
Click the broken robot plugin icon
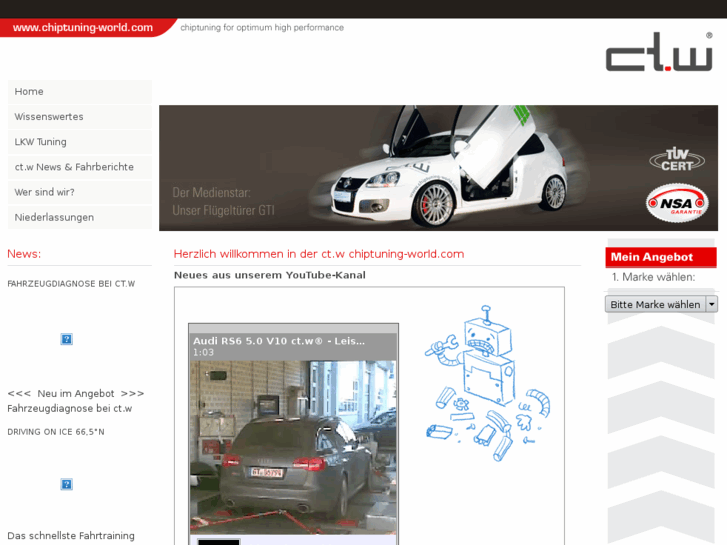tap(487, 383)
